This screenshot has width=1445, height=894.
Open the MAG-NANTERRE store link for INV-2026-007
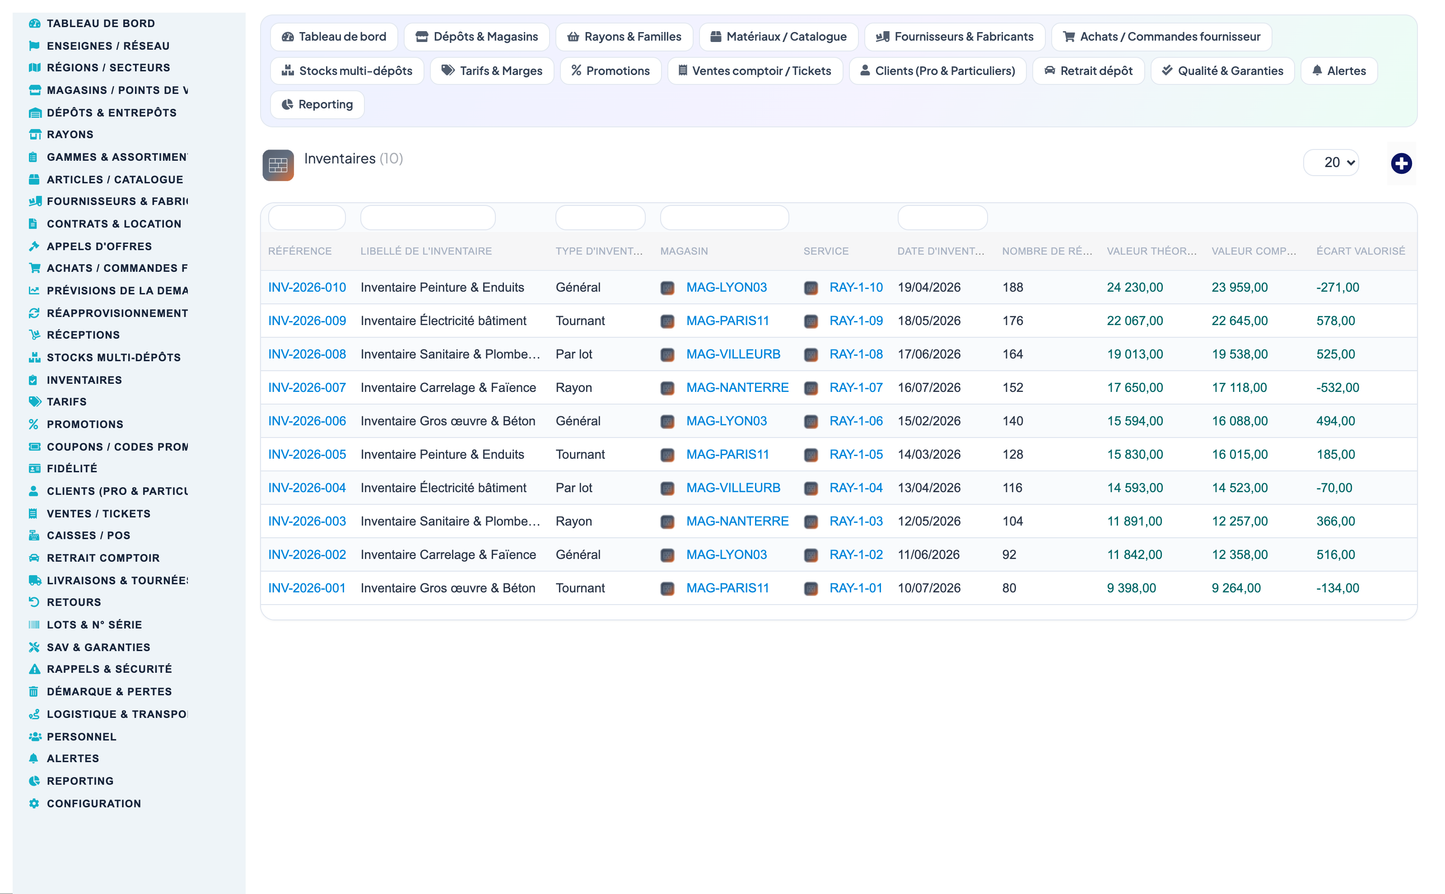(737, 388)
